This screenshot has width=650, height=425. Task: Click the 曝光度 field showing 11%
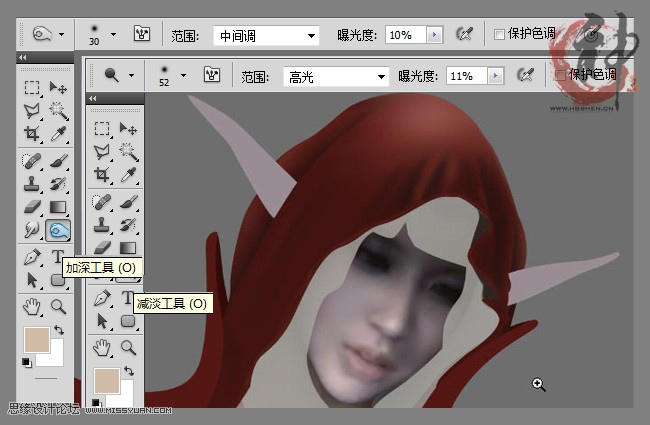click(x=467, y=76)
